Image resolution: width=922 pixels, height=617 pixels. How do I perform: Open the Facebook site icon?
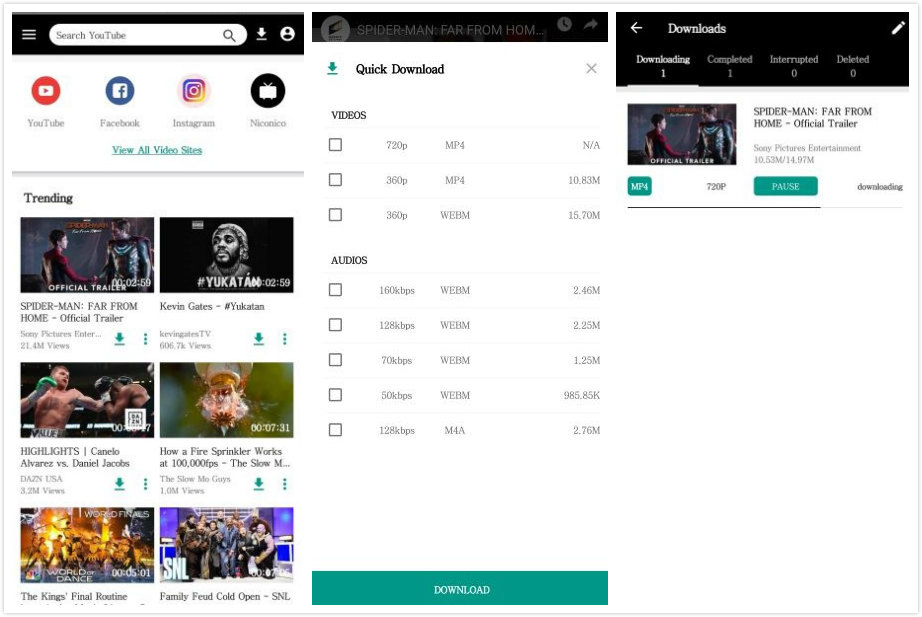point(119,91)
